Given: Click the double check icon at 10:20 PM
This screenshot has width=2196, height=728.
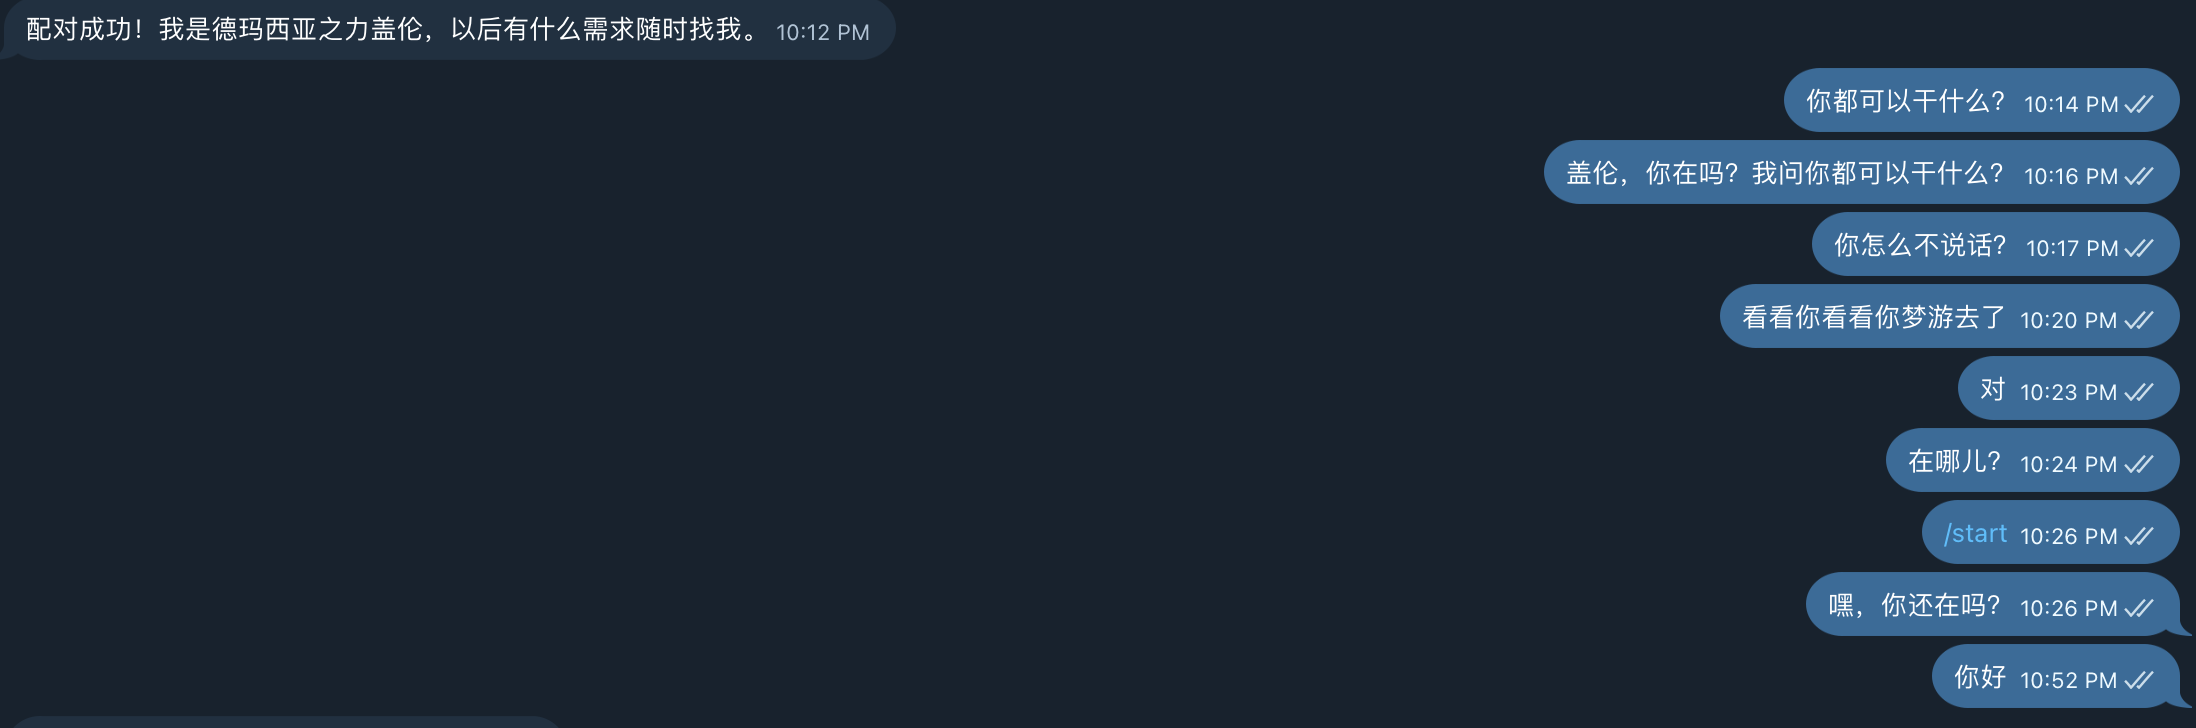Looking at the screenshot, I should coord(2139,320).
